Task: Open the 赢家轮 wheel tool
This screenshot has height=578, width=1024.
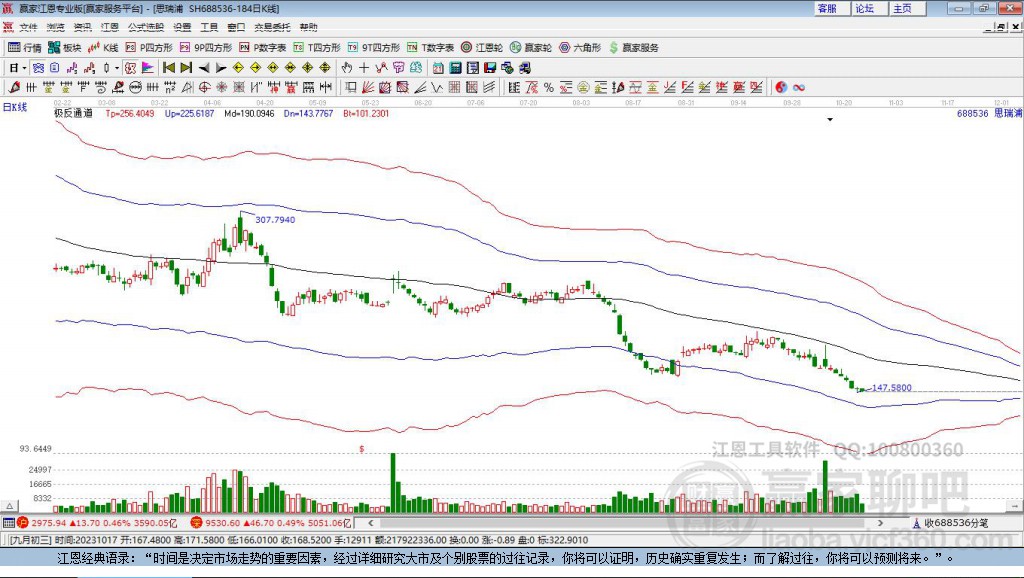Action: (531, 47)
